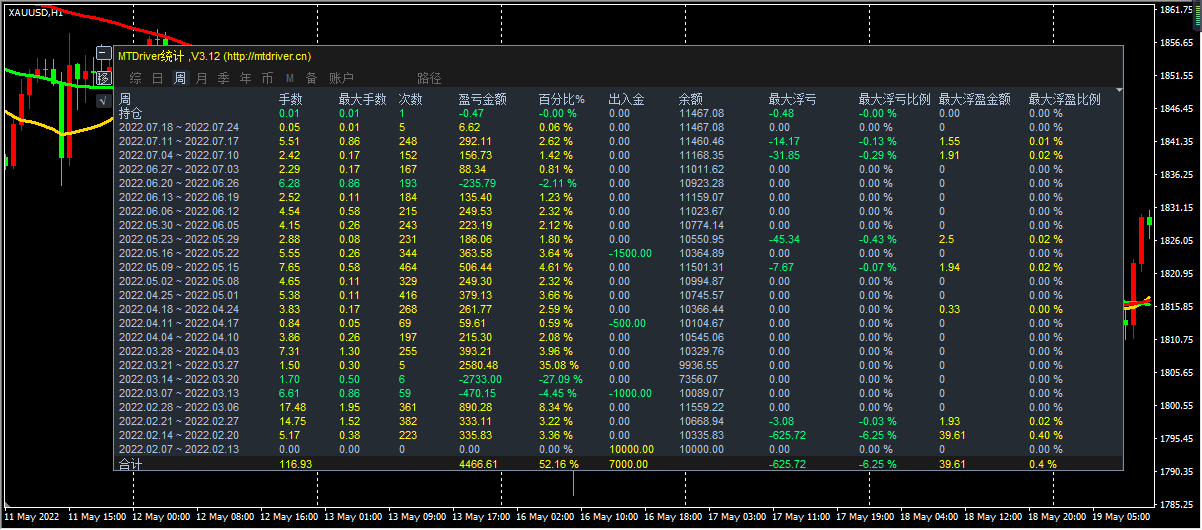Select the 周 weekly tab
Viewport: 1202px width, 530px height.
pos(179,78)
